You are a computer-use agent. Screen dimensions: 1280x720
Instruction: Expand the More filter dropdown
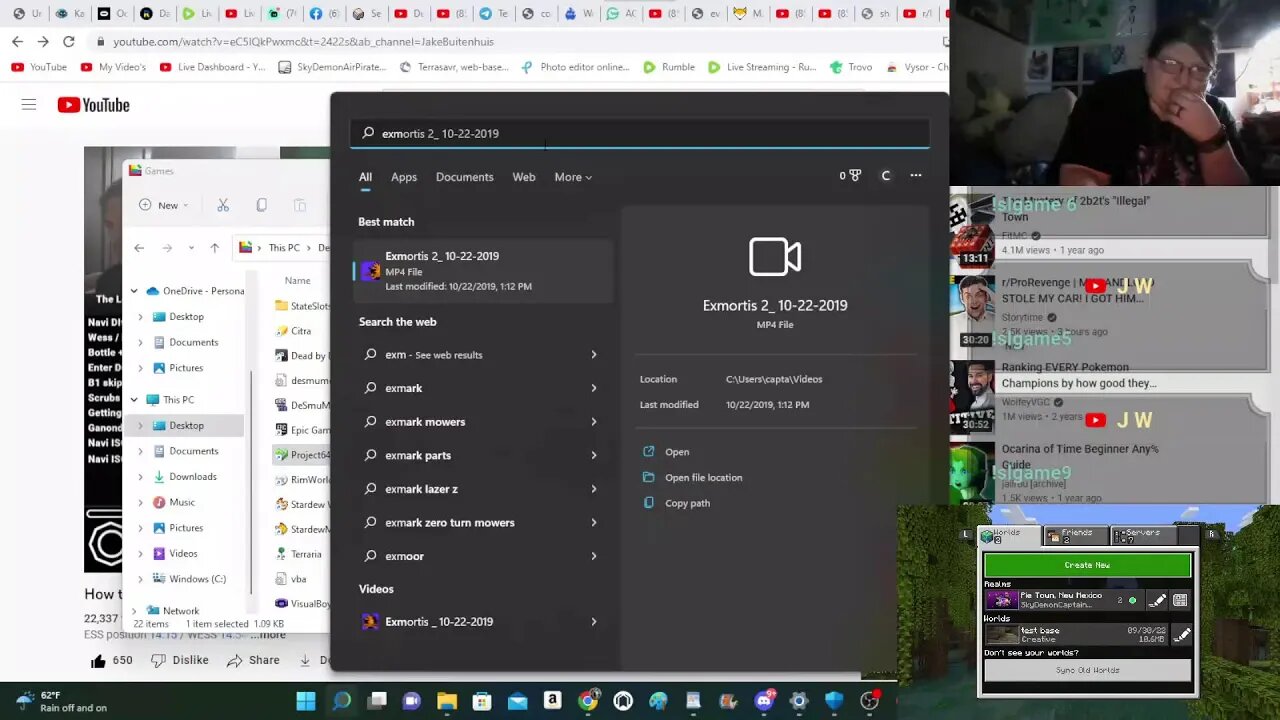[573, 177]
